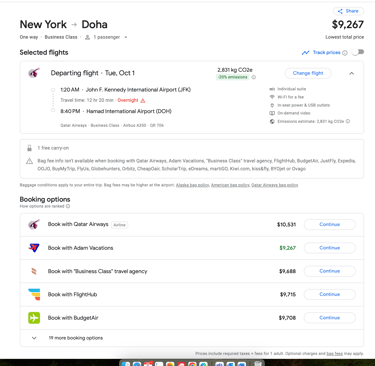Open Track prices info icon
This screenshot has height=366, width=375.
coord(345,53)
